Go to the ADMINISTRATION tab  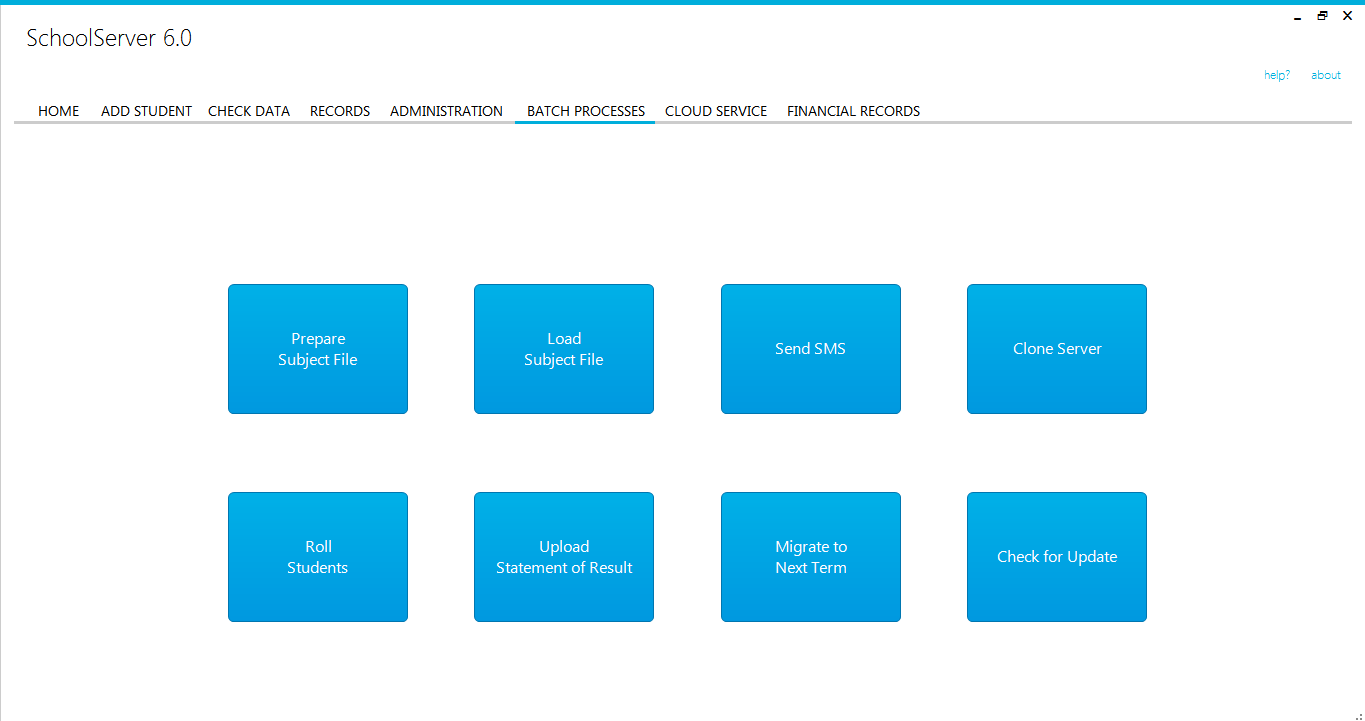tap(446, 111)
